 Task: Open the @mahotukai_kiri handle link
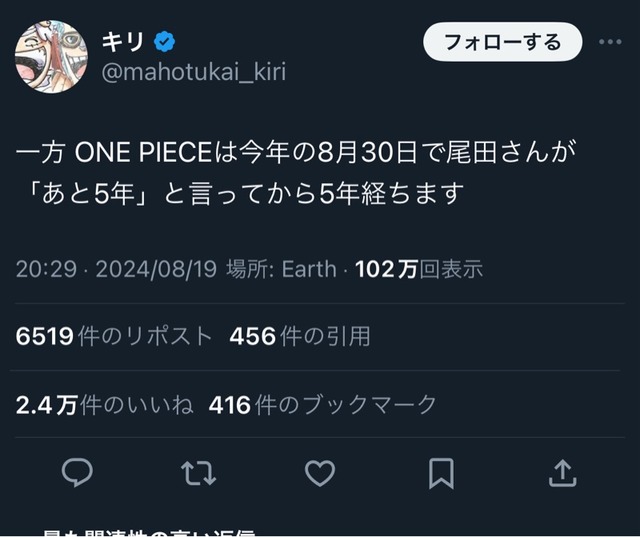pos(193,72)
